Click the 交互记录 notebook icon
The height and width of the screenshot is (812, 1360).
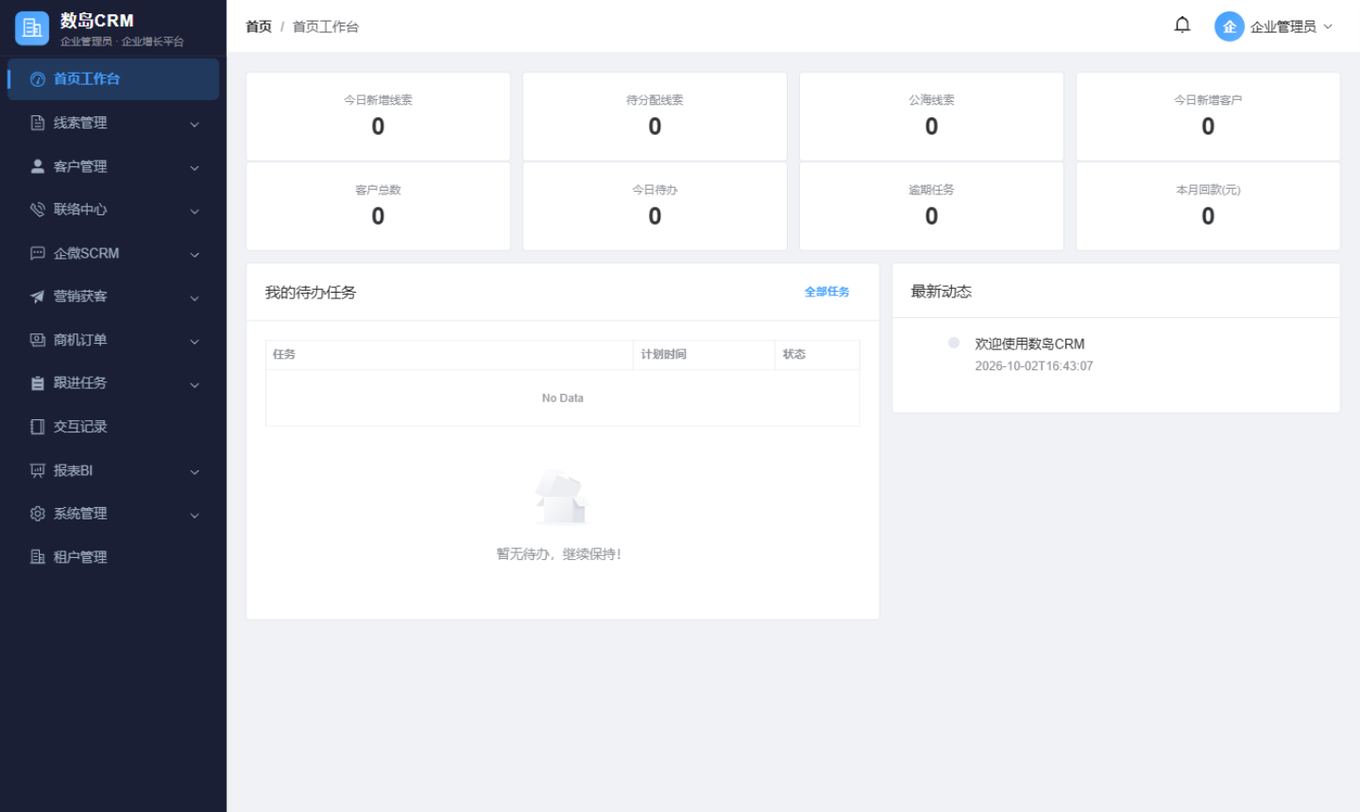(x=38, y=427)
